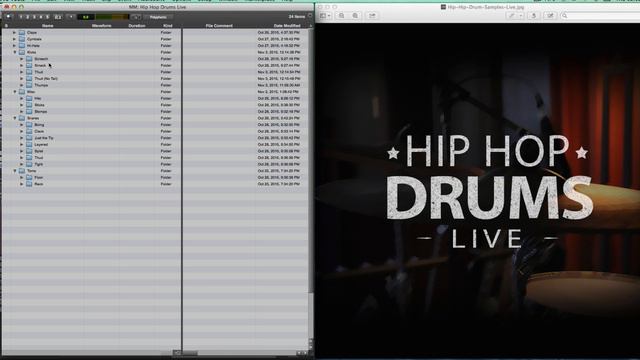Select view preset 3 in Workspace browser
This screenshot has width=640, height=360.
34,17
